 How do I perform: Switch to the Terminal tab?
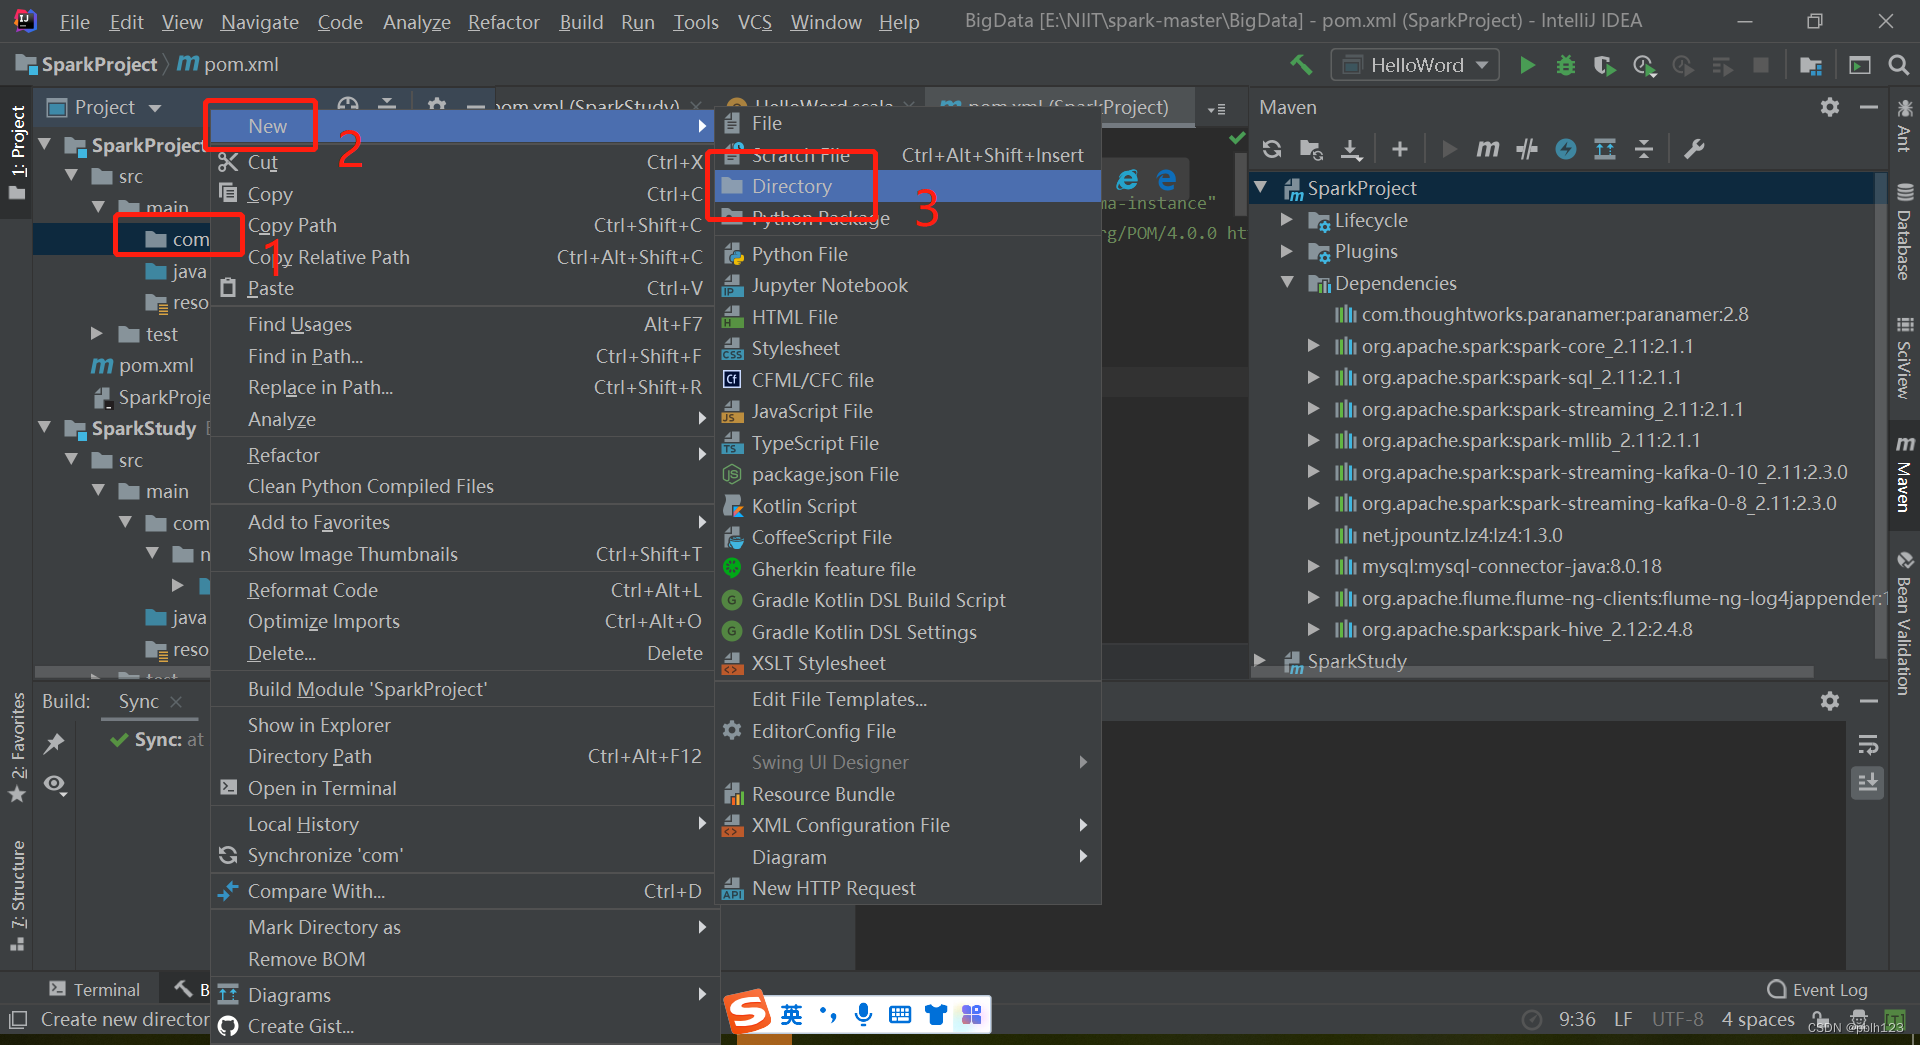tap(95, 989)
